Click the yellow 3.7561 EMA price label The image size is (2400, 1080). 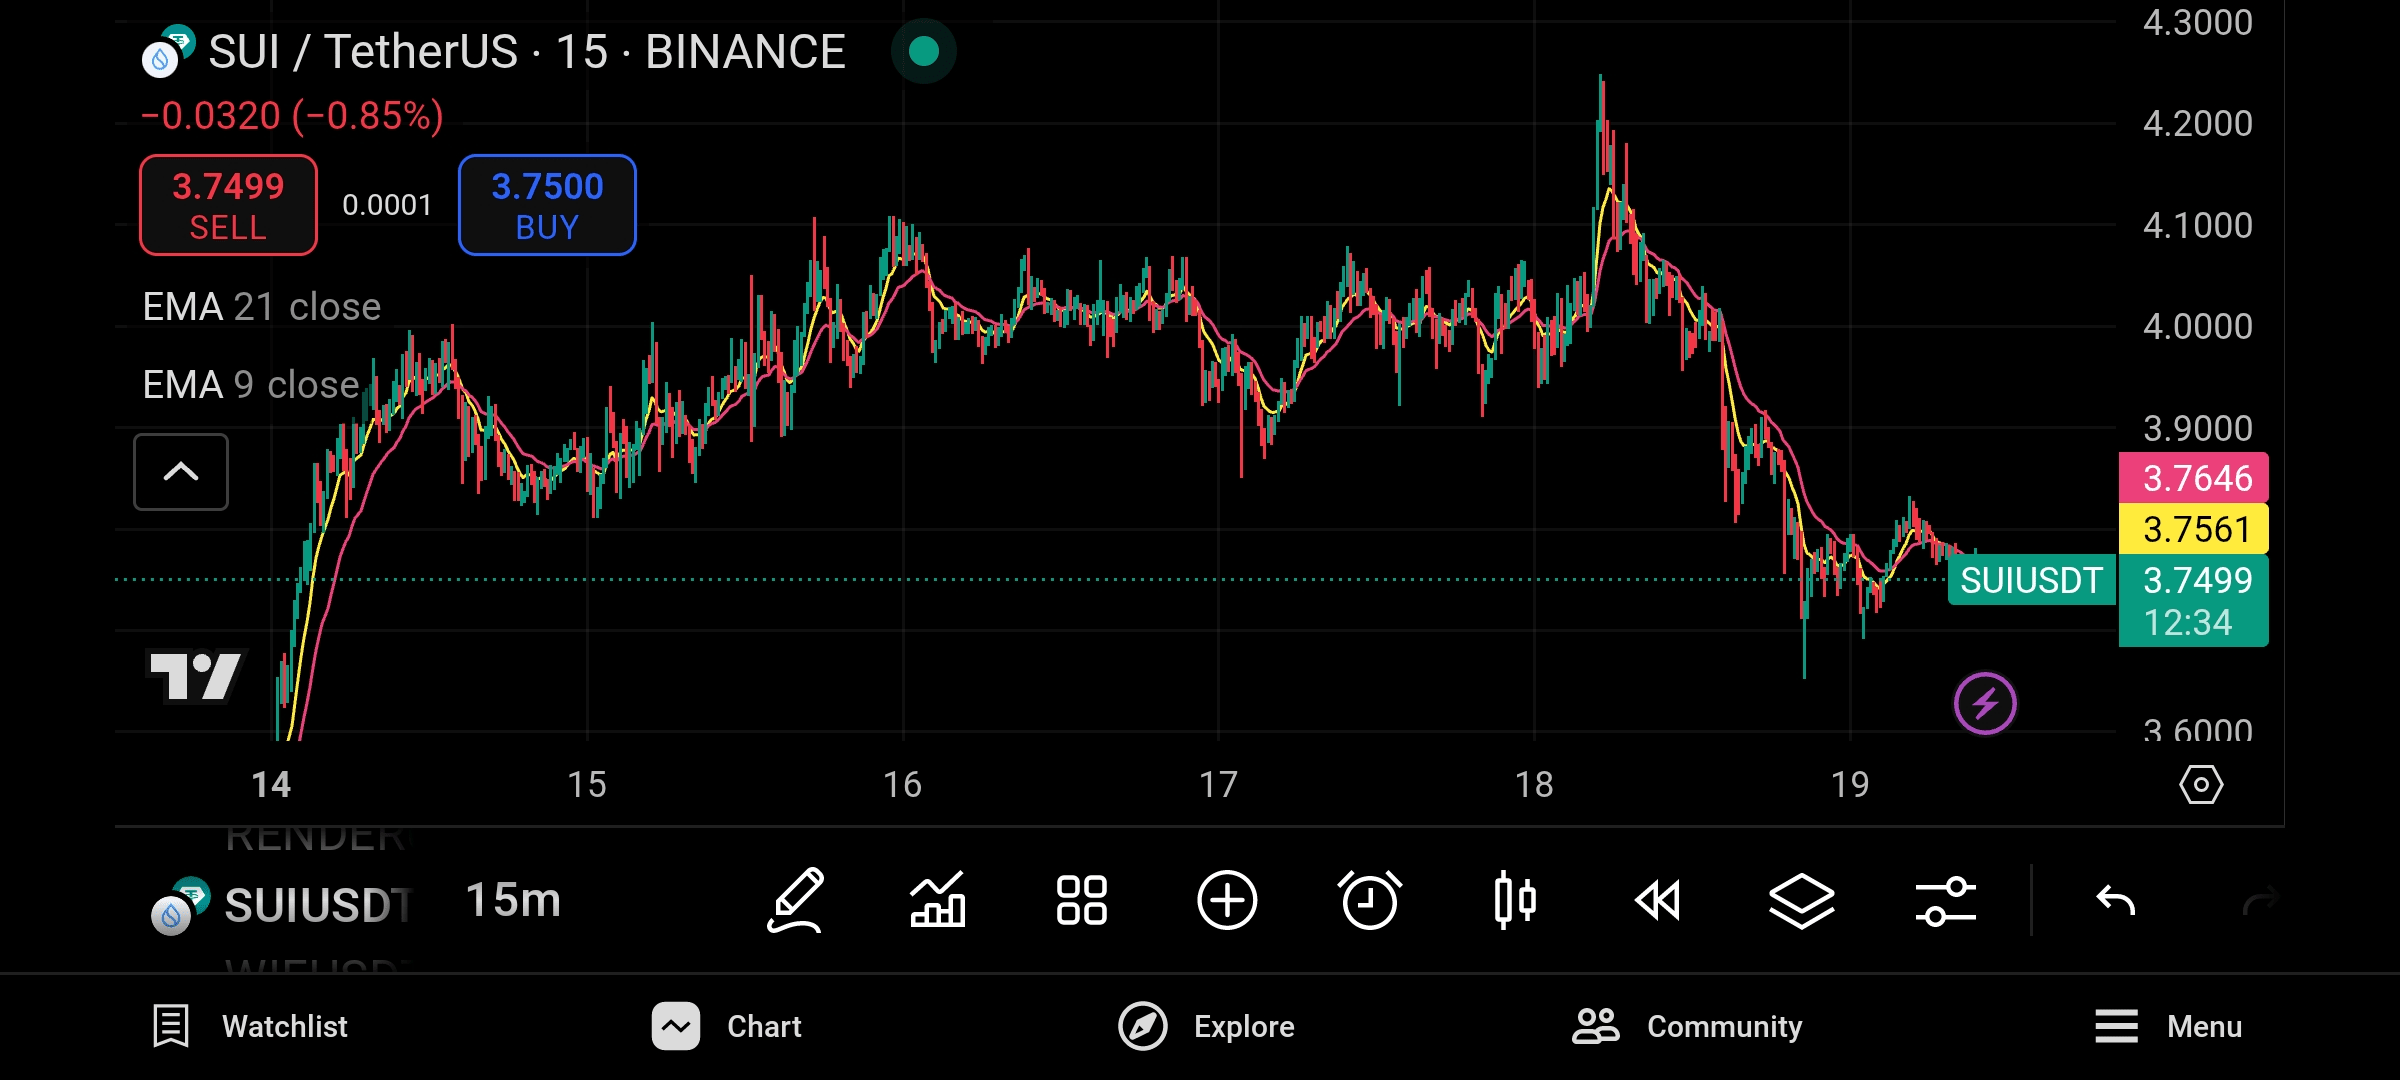[2194, 529]
